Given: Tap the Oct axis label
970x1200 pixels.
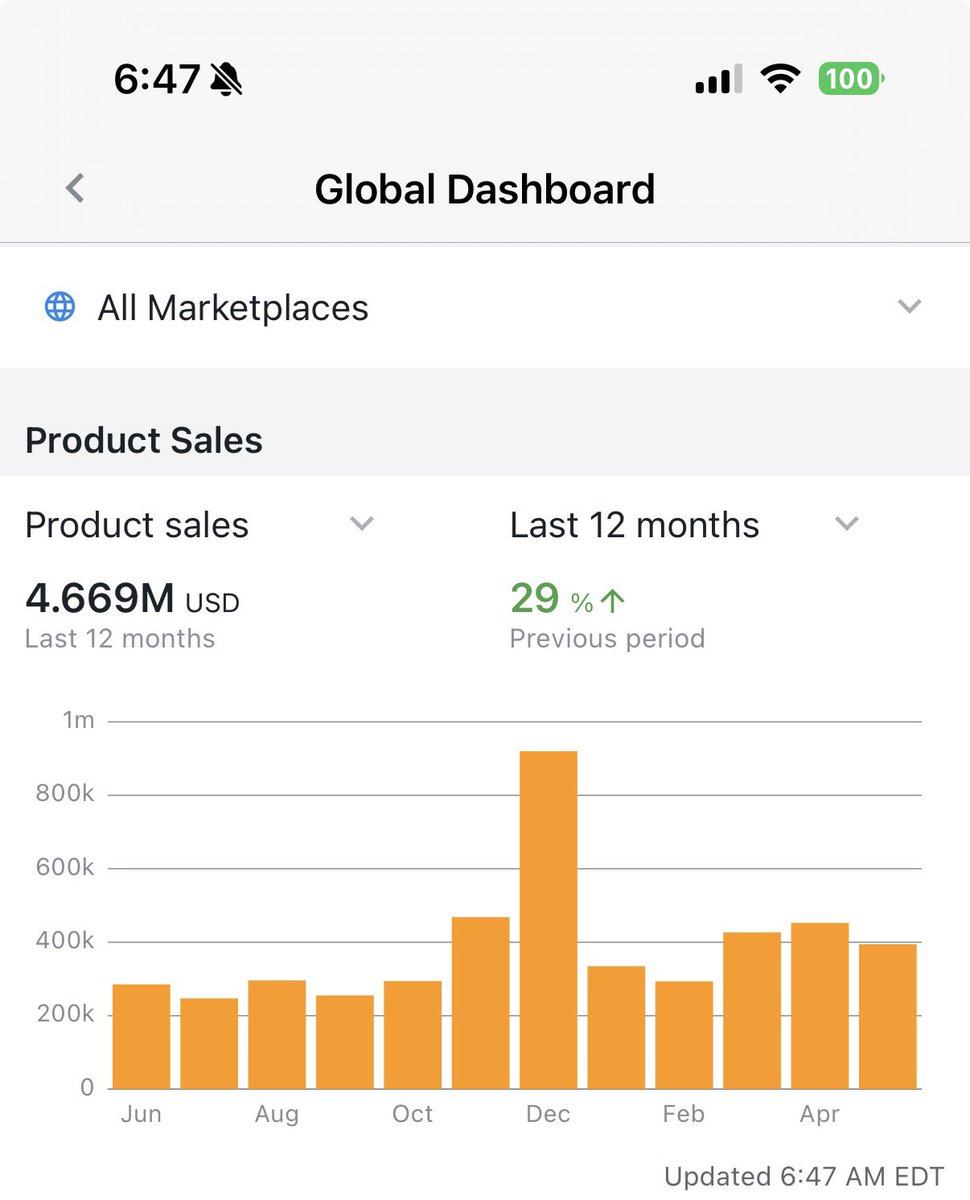Looking at the screenshot, I should [412, 1114].
